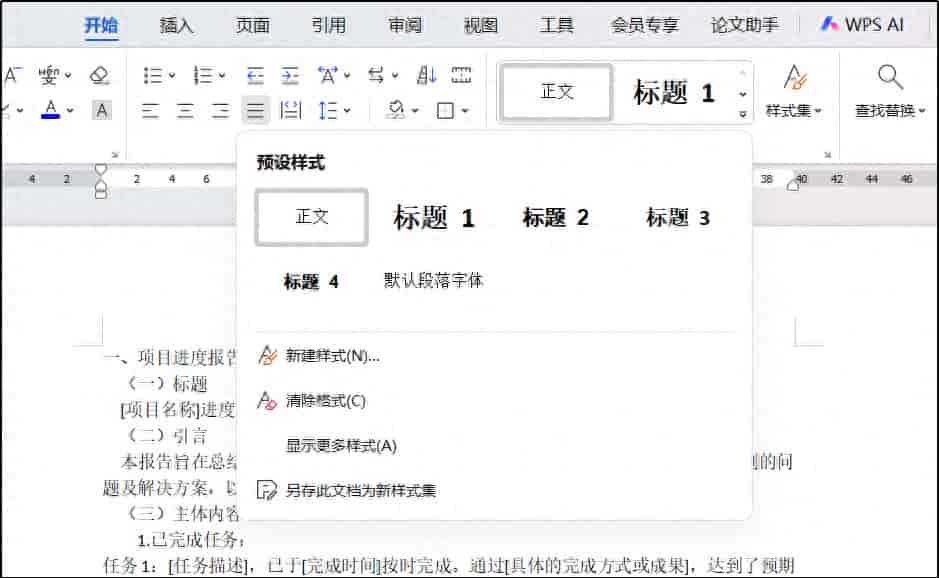
Task: Click the bulleted list icon
Action: point(153,75)
